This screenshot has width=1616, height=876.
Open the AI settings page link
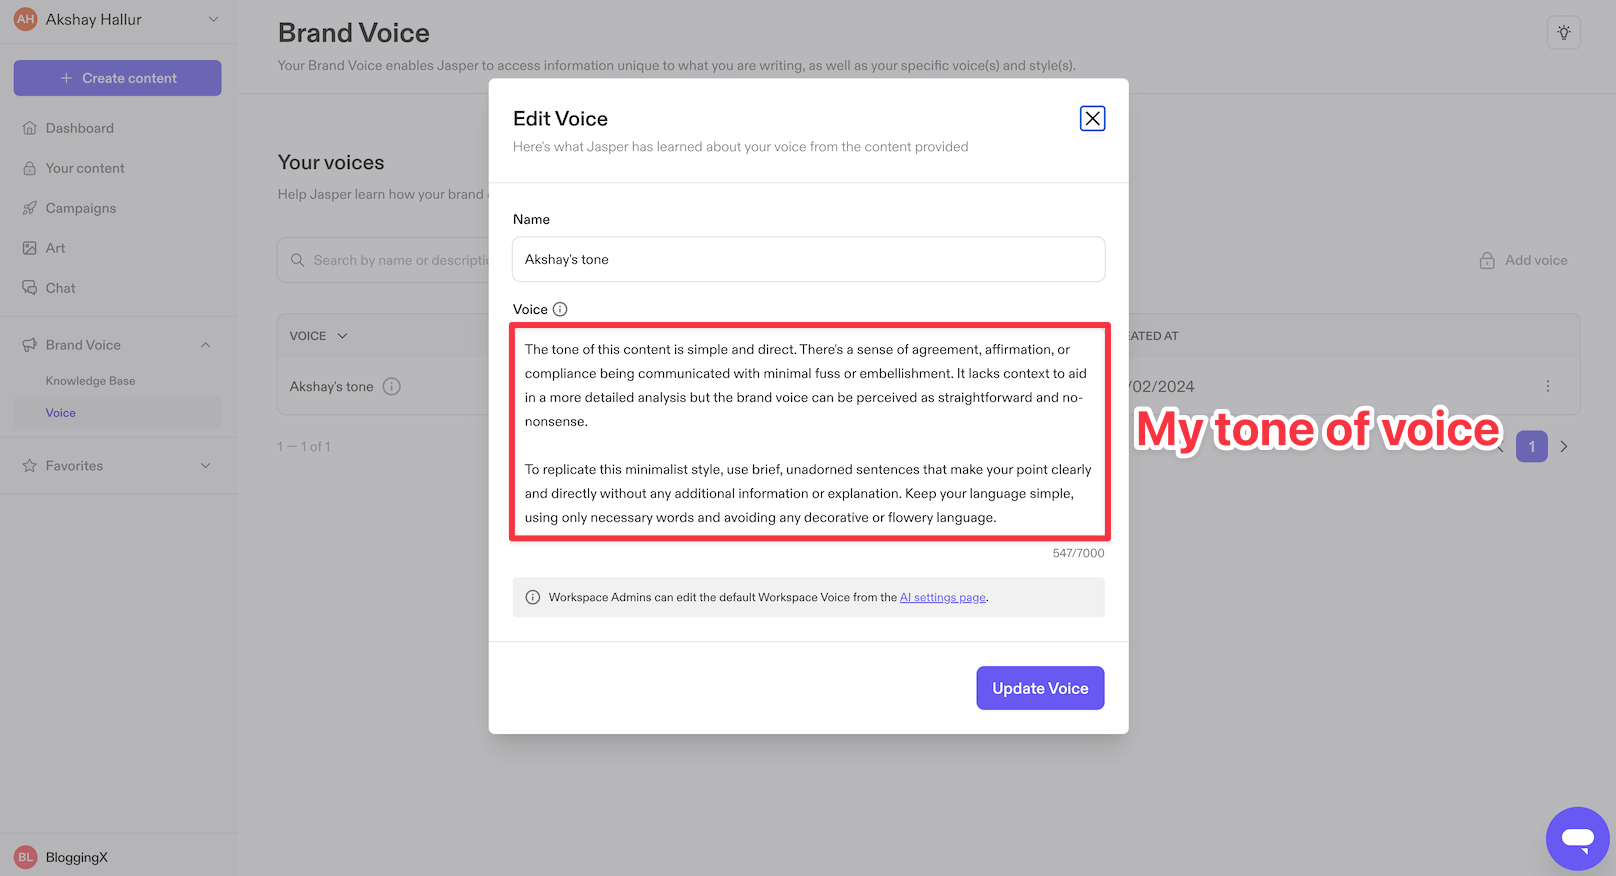click(x=942, y=597)
